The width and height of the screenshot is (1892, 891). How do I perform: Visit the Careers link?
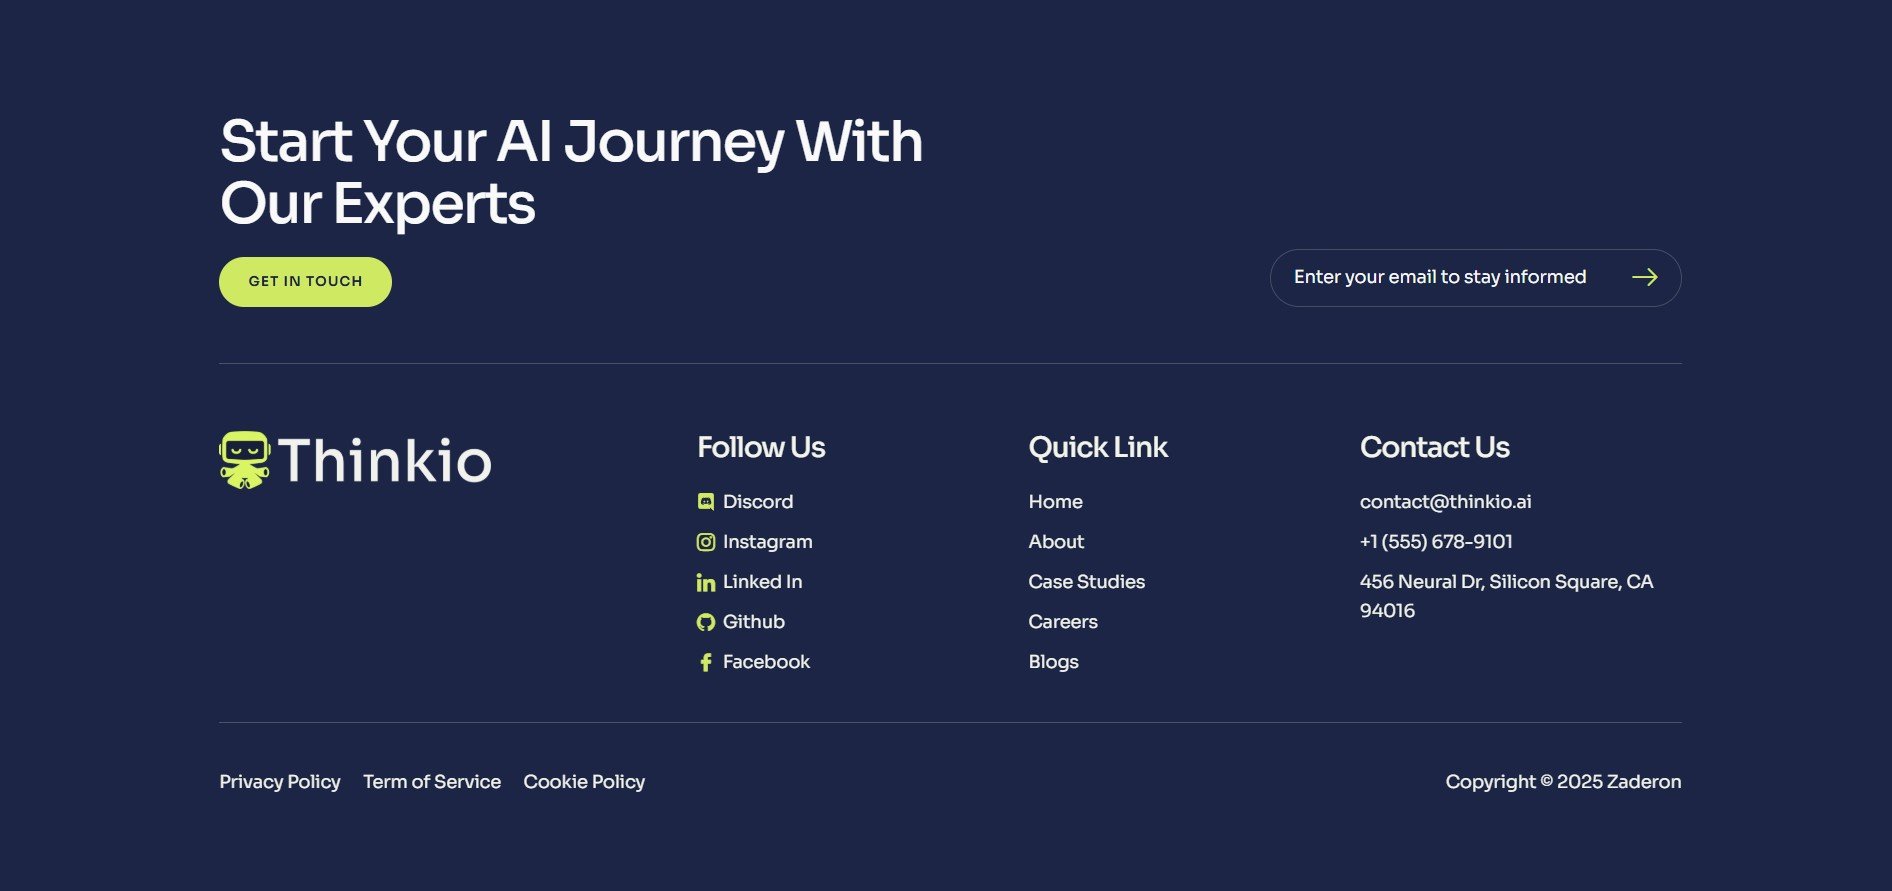point(1063,622)
